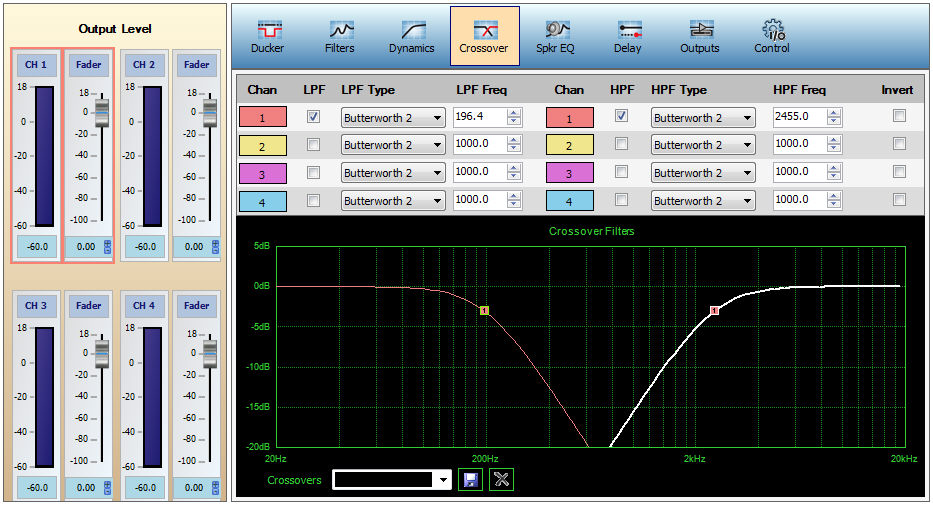This screenshot has height=505, width=933.
Task: Click the Fader button beside CH 2
Action: point(196,65)
